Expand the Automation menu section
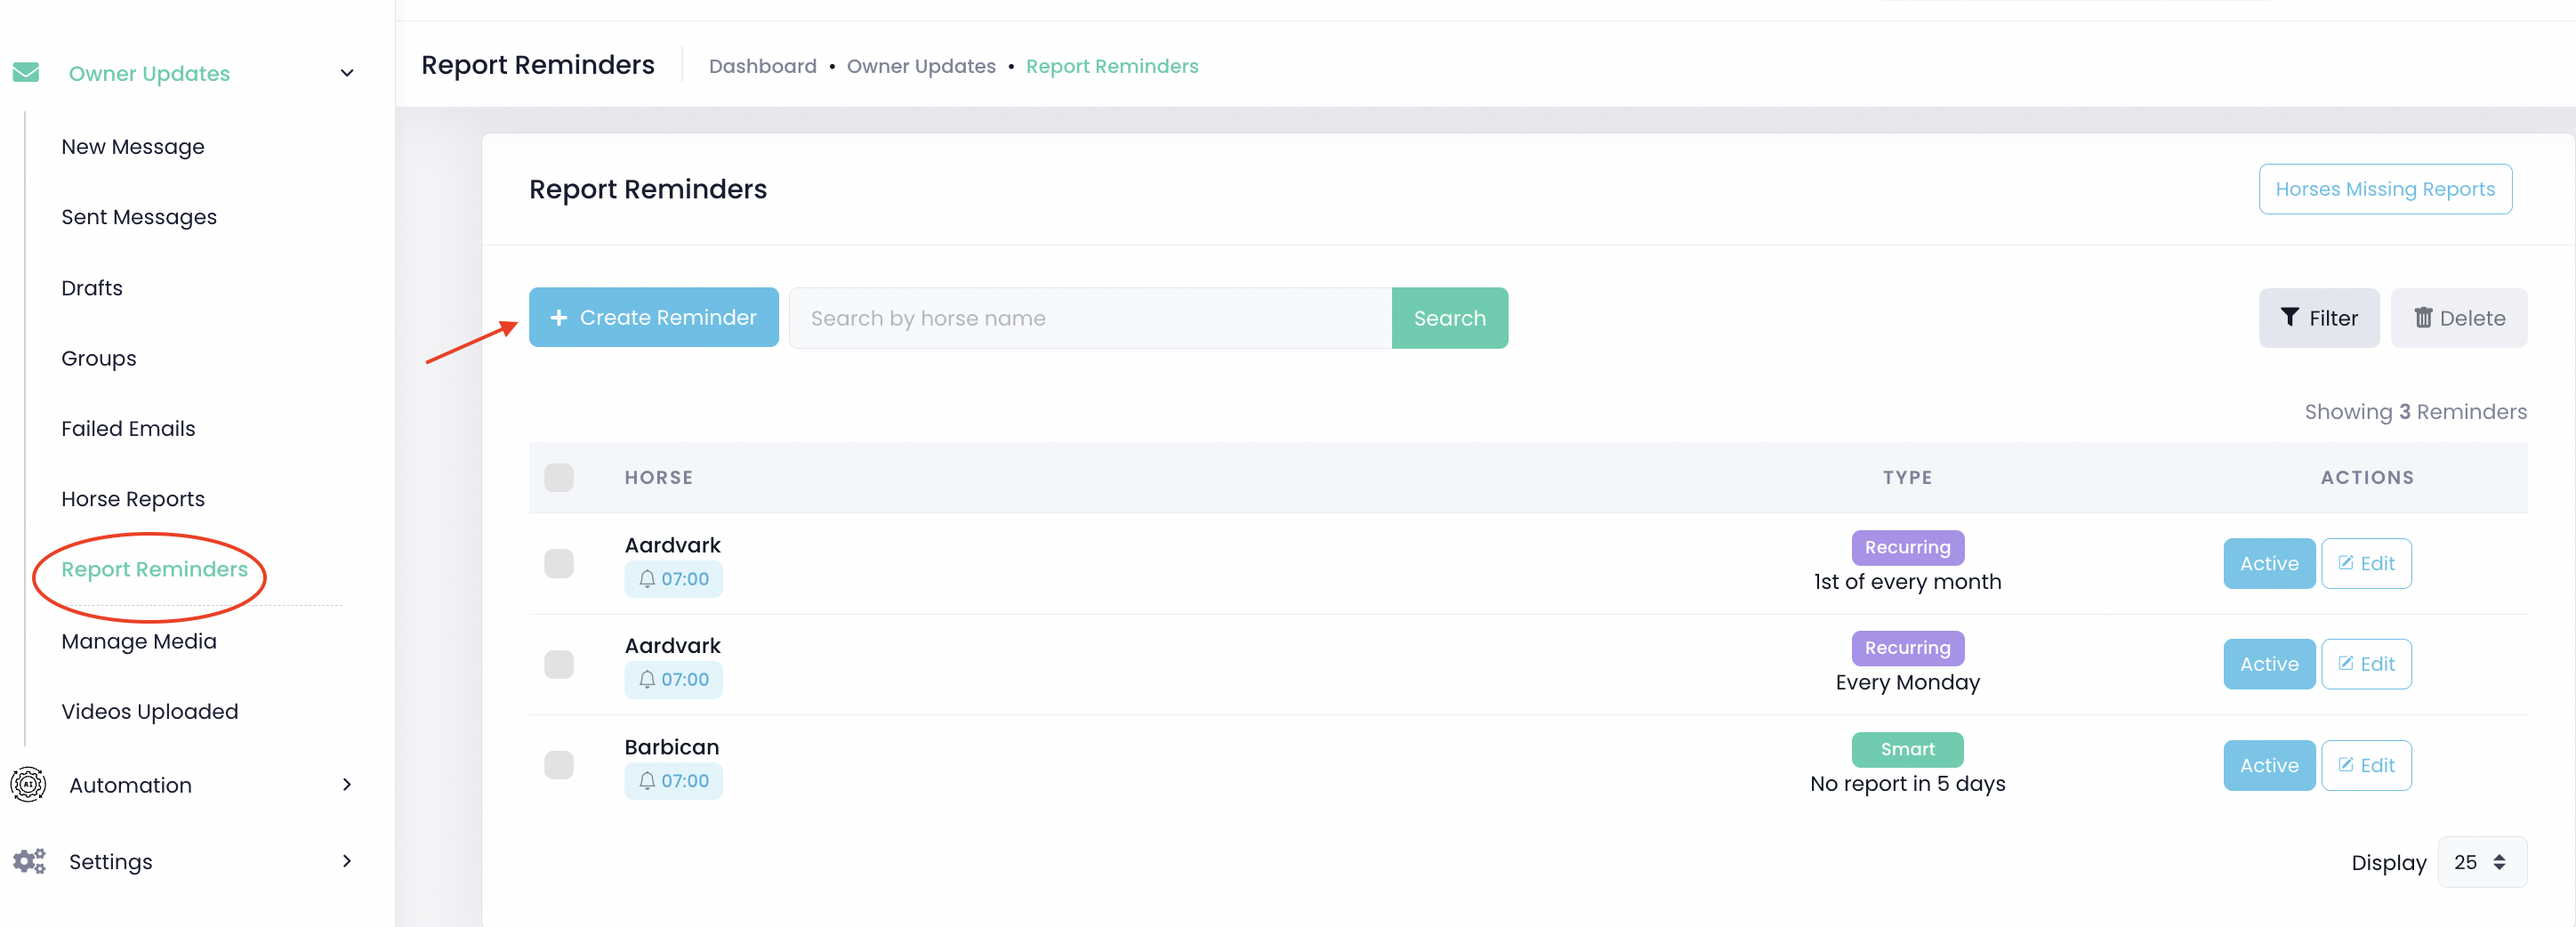The width and height of the screenshot is (2576, 927). [x=347, y=785]
